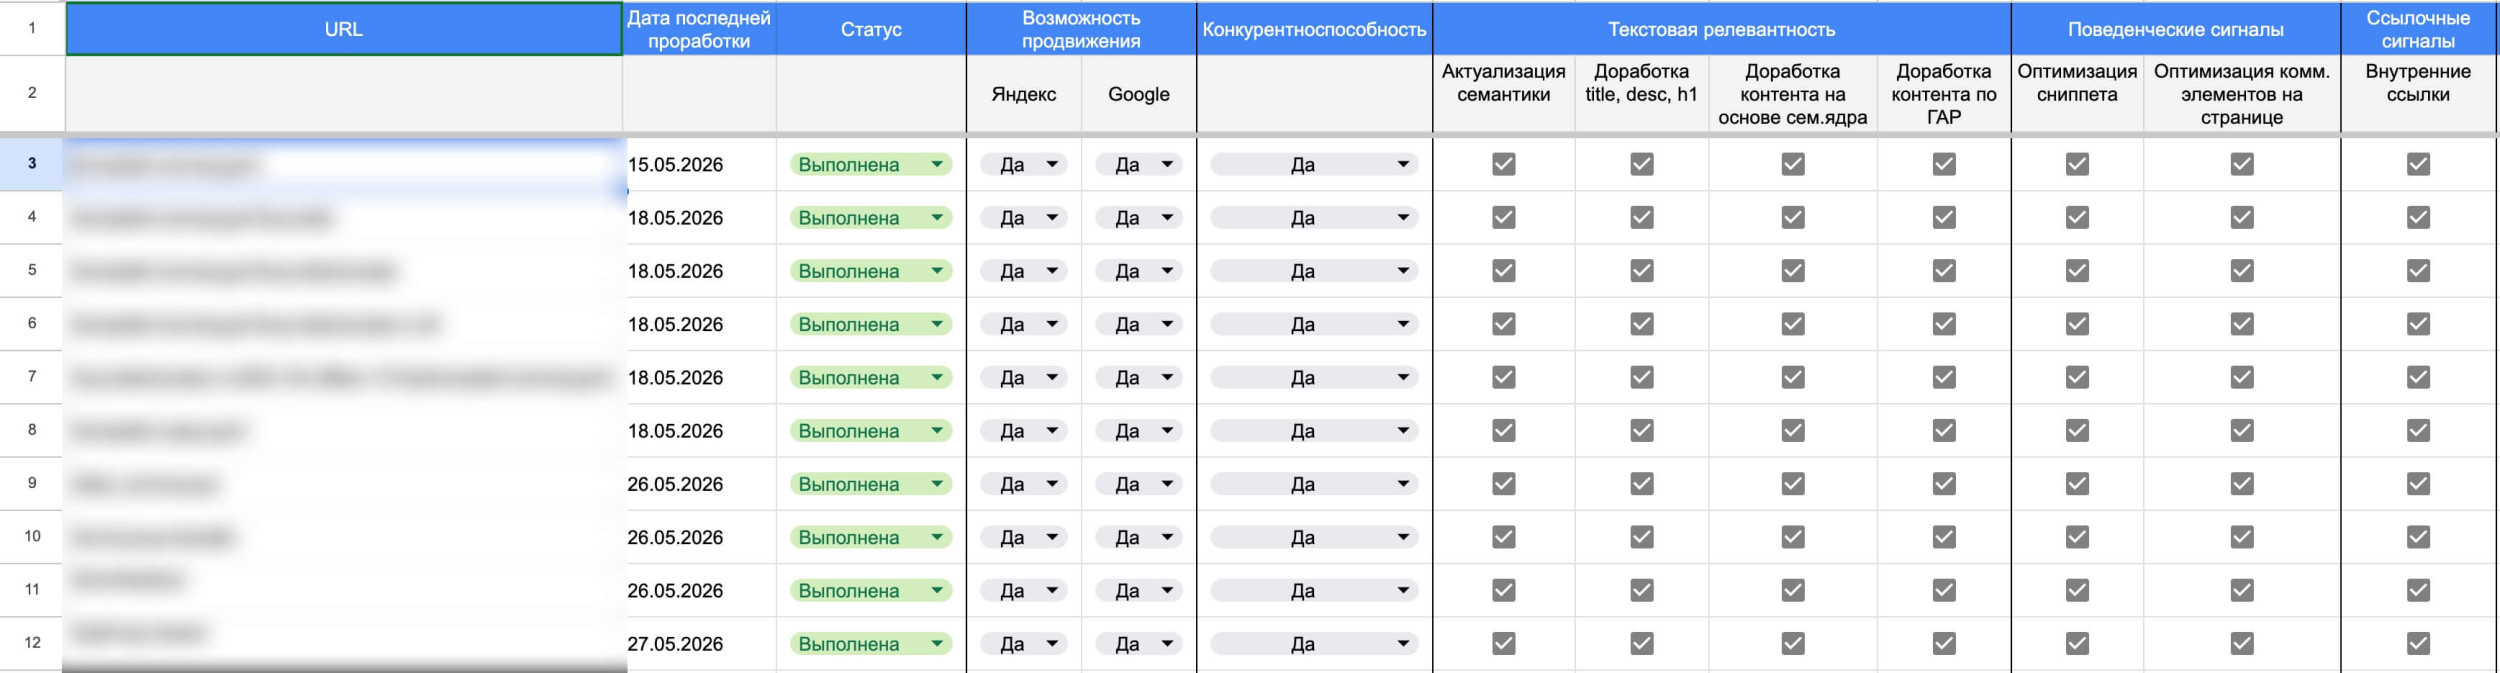This screenshot has height=673, width=2500.
Task: Toggle Оптимизация комм. элементов checkbox row 7
Action: click(2241, 377)
